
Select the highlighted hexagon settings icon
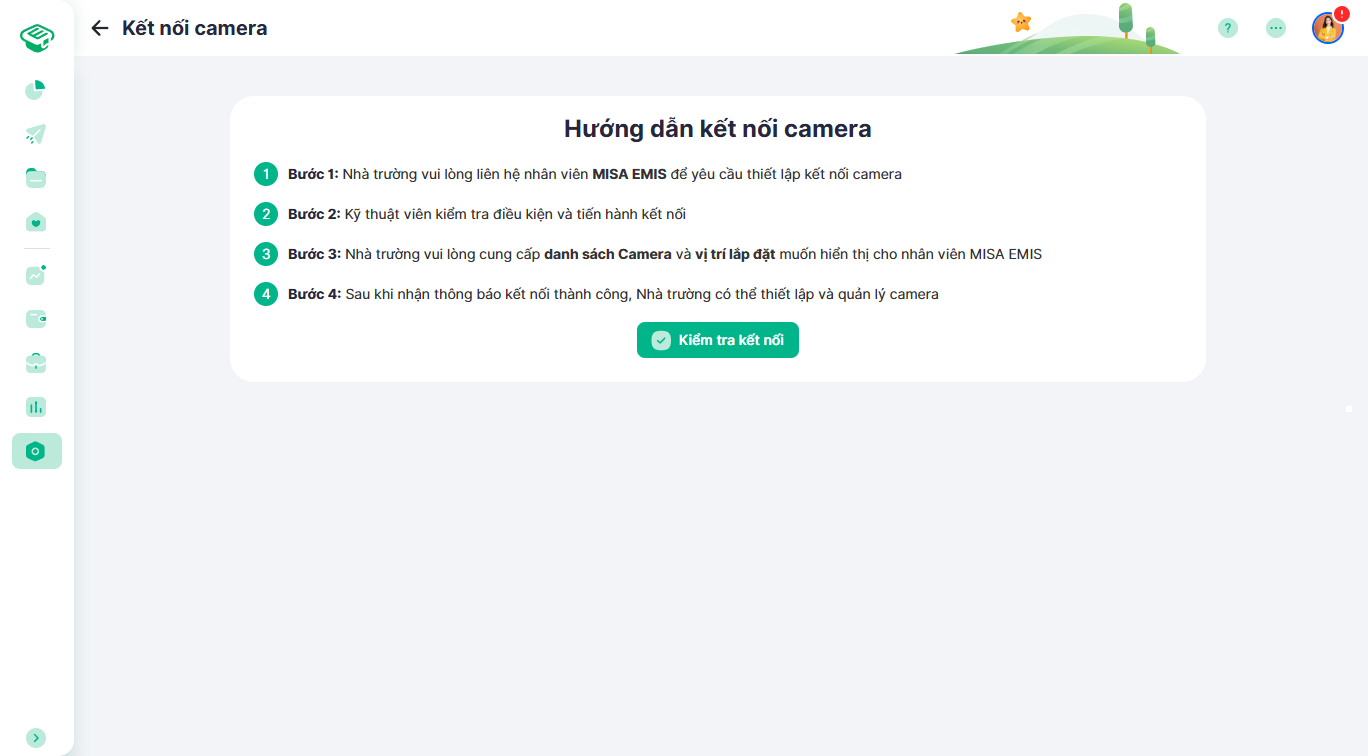pos(36,451)
